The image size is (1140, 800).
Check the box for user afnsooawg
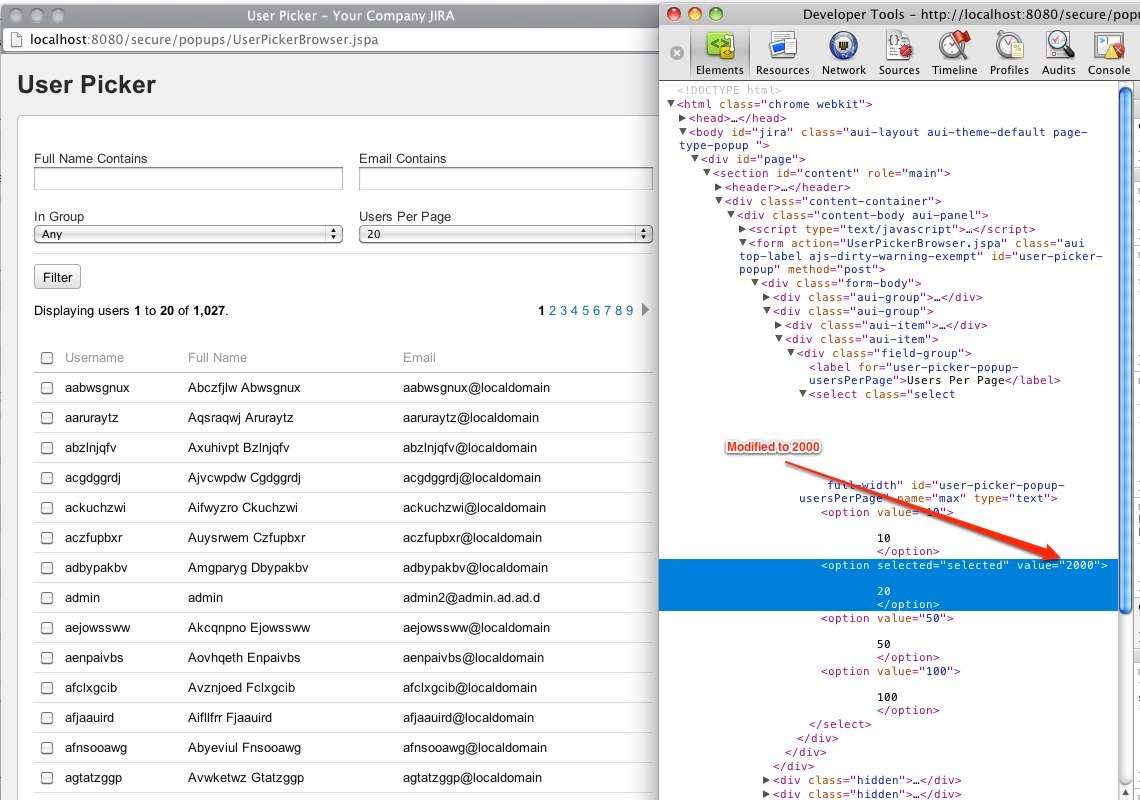coord(47,748)
